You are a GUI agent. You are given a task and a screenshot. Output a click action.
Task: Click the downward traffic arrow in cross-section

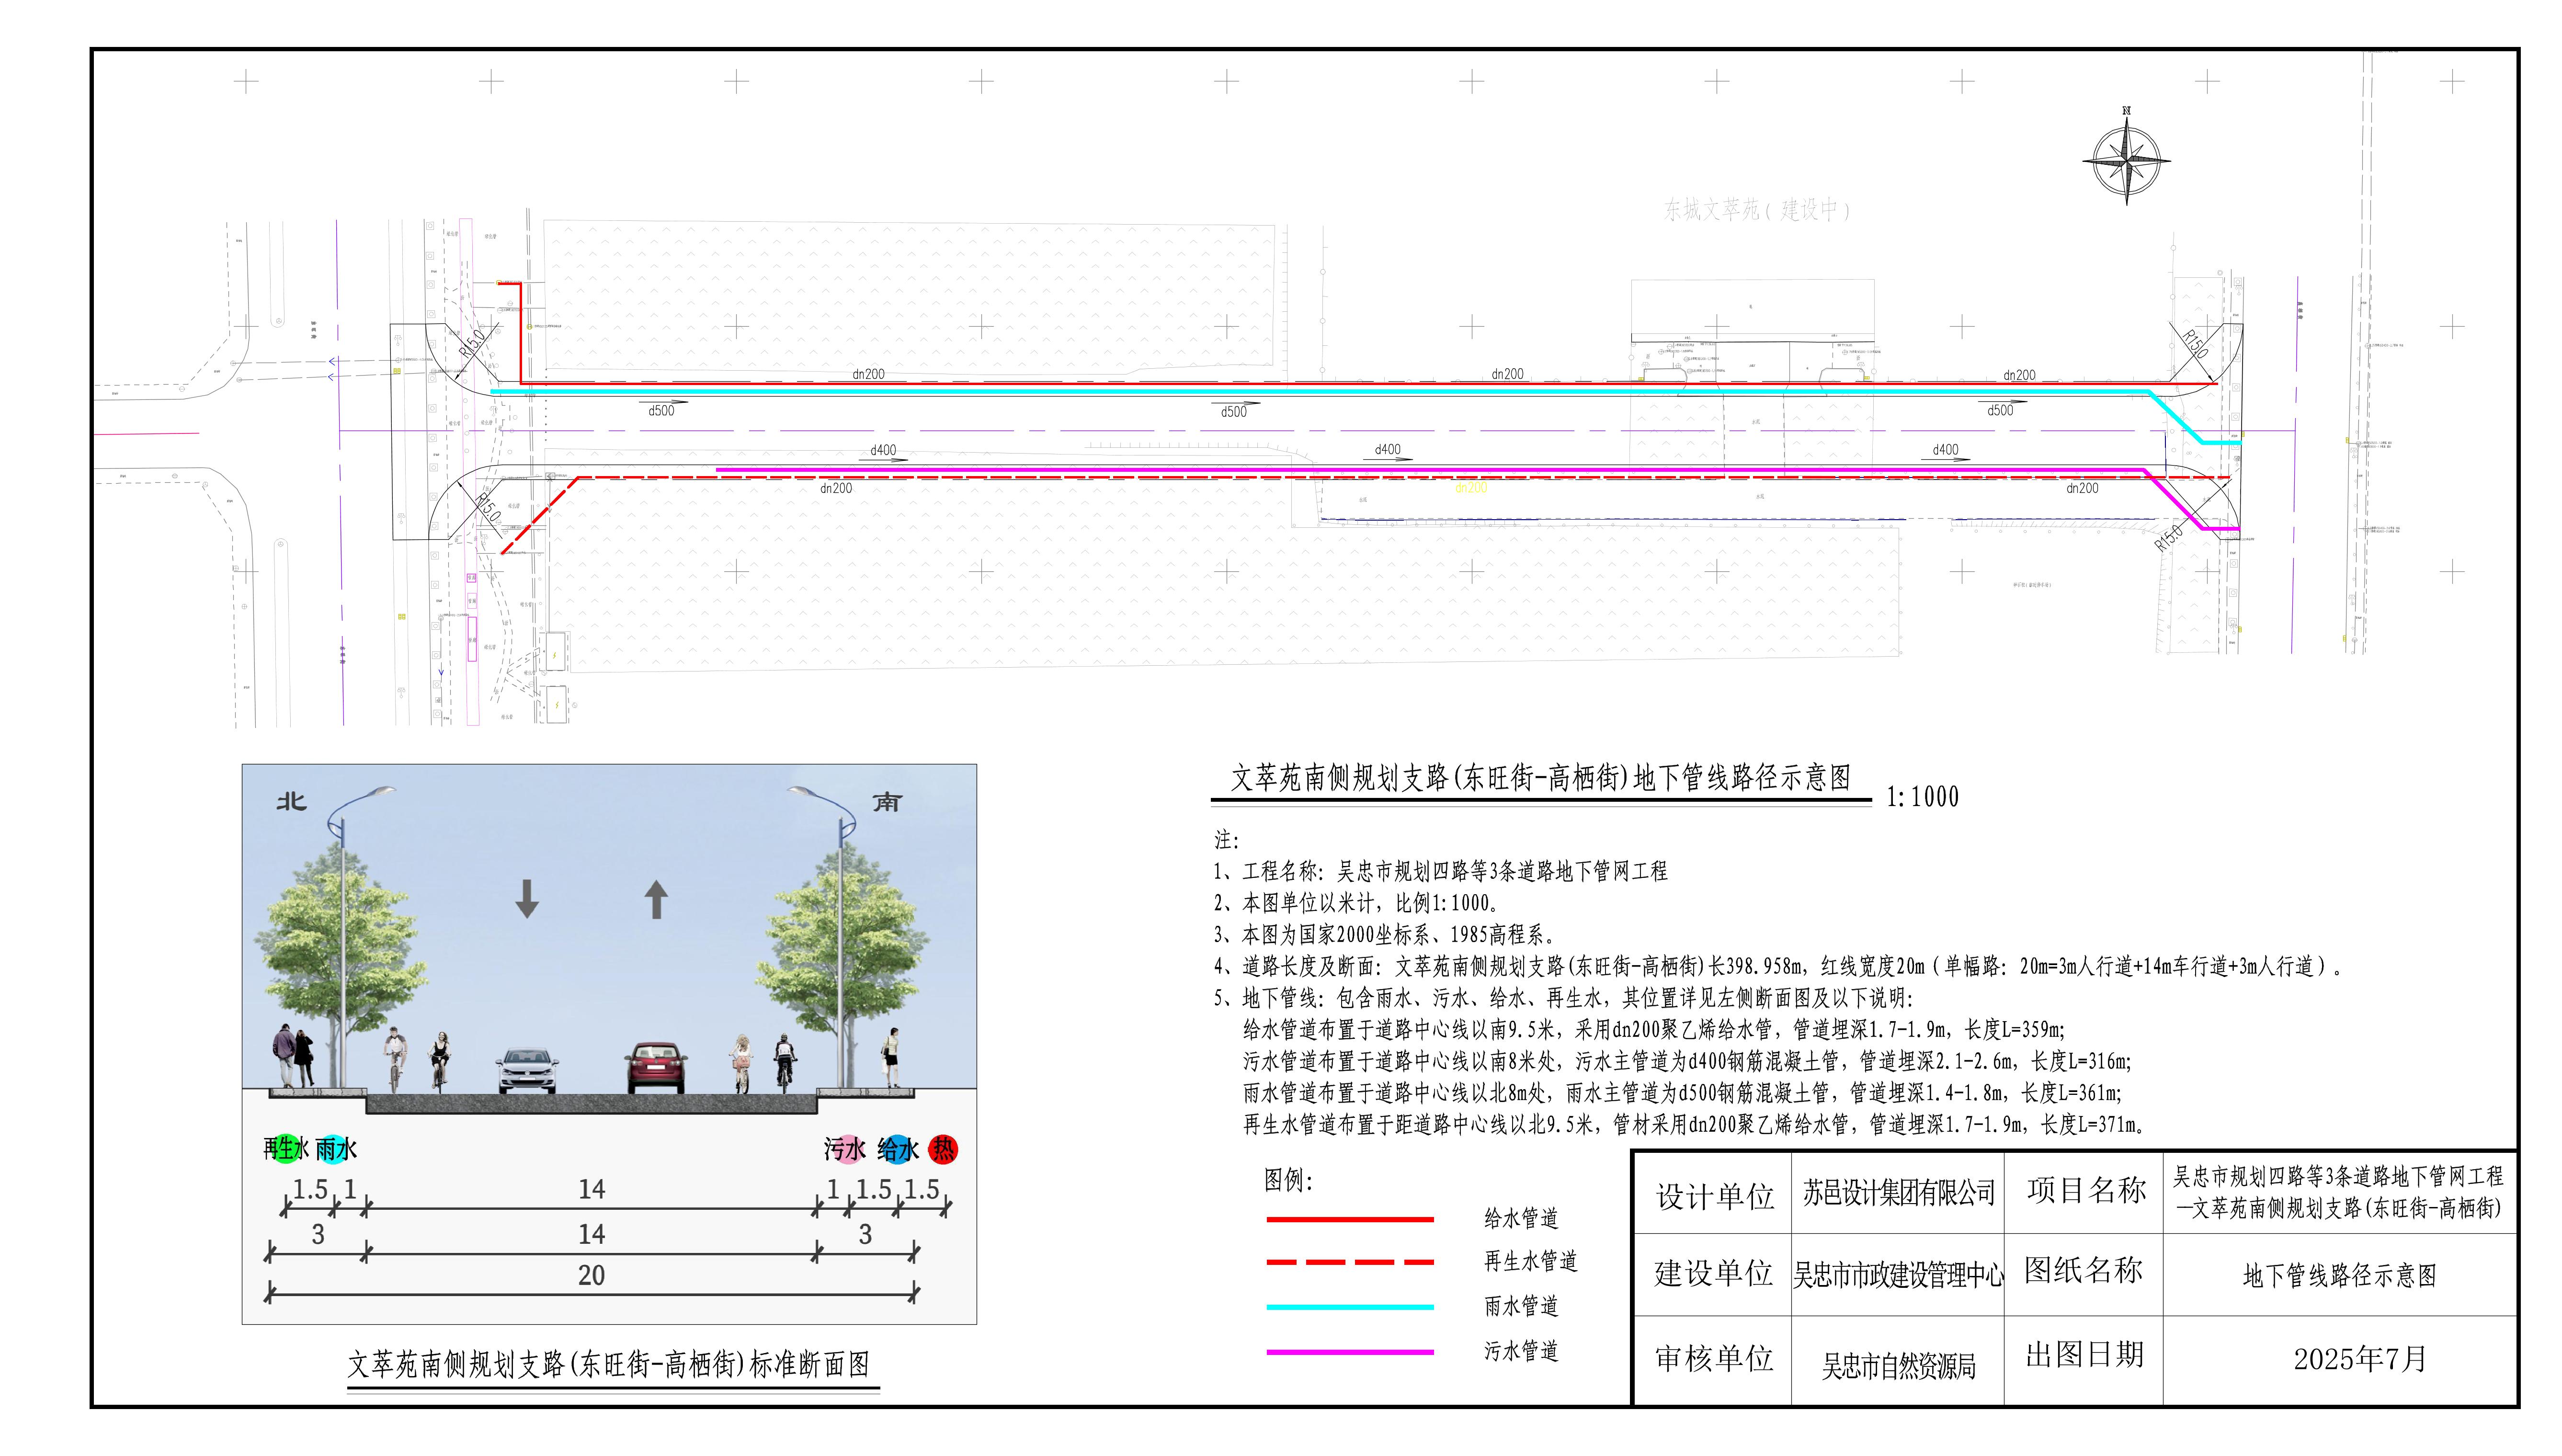tap(527, 898)
